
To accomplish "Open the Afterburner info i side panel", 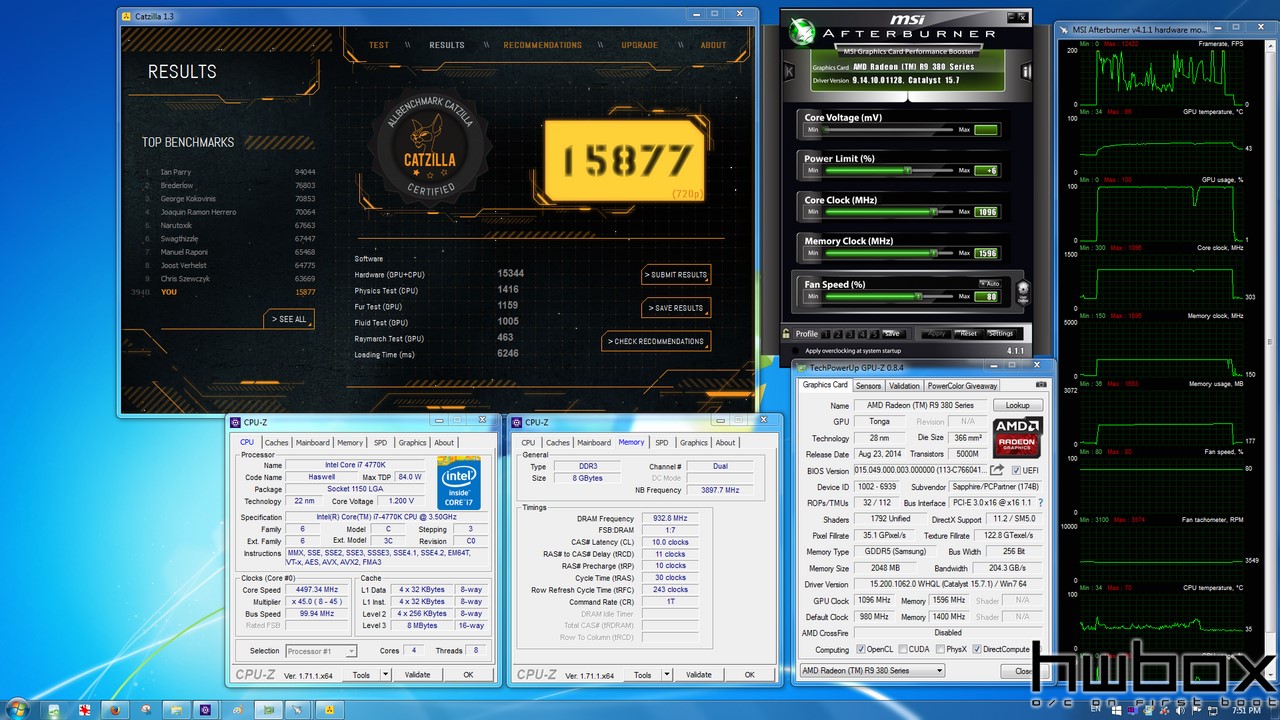I will [x=1025, y=71].
